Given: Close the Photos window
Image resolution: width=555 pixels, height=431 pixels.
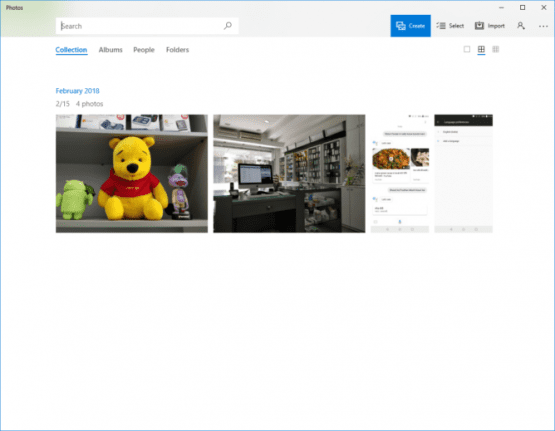Looking at the screenshot, I should [x=544, y=7].
